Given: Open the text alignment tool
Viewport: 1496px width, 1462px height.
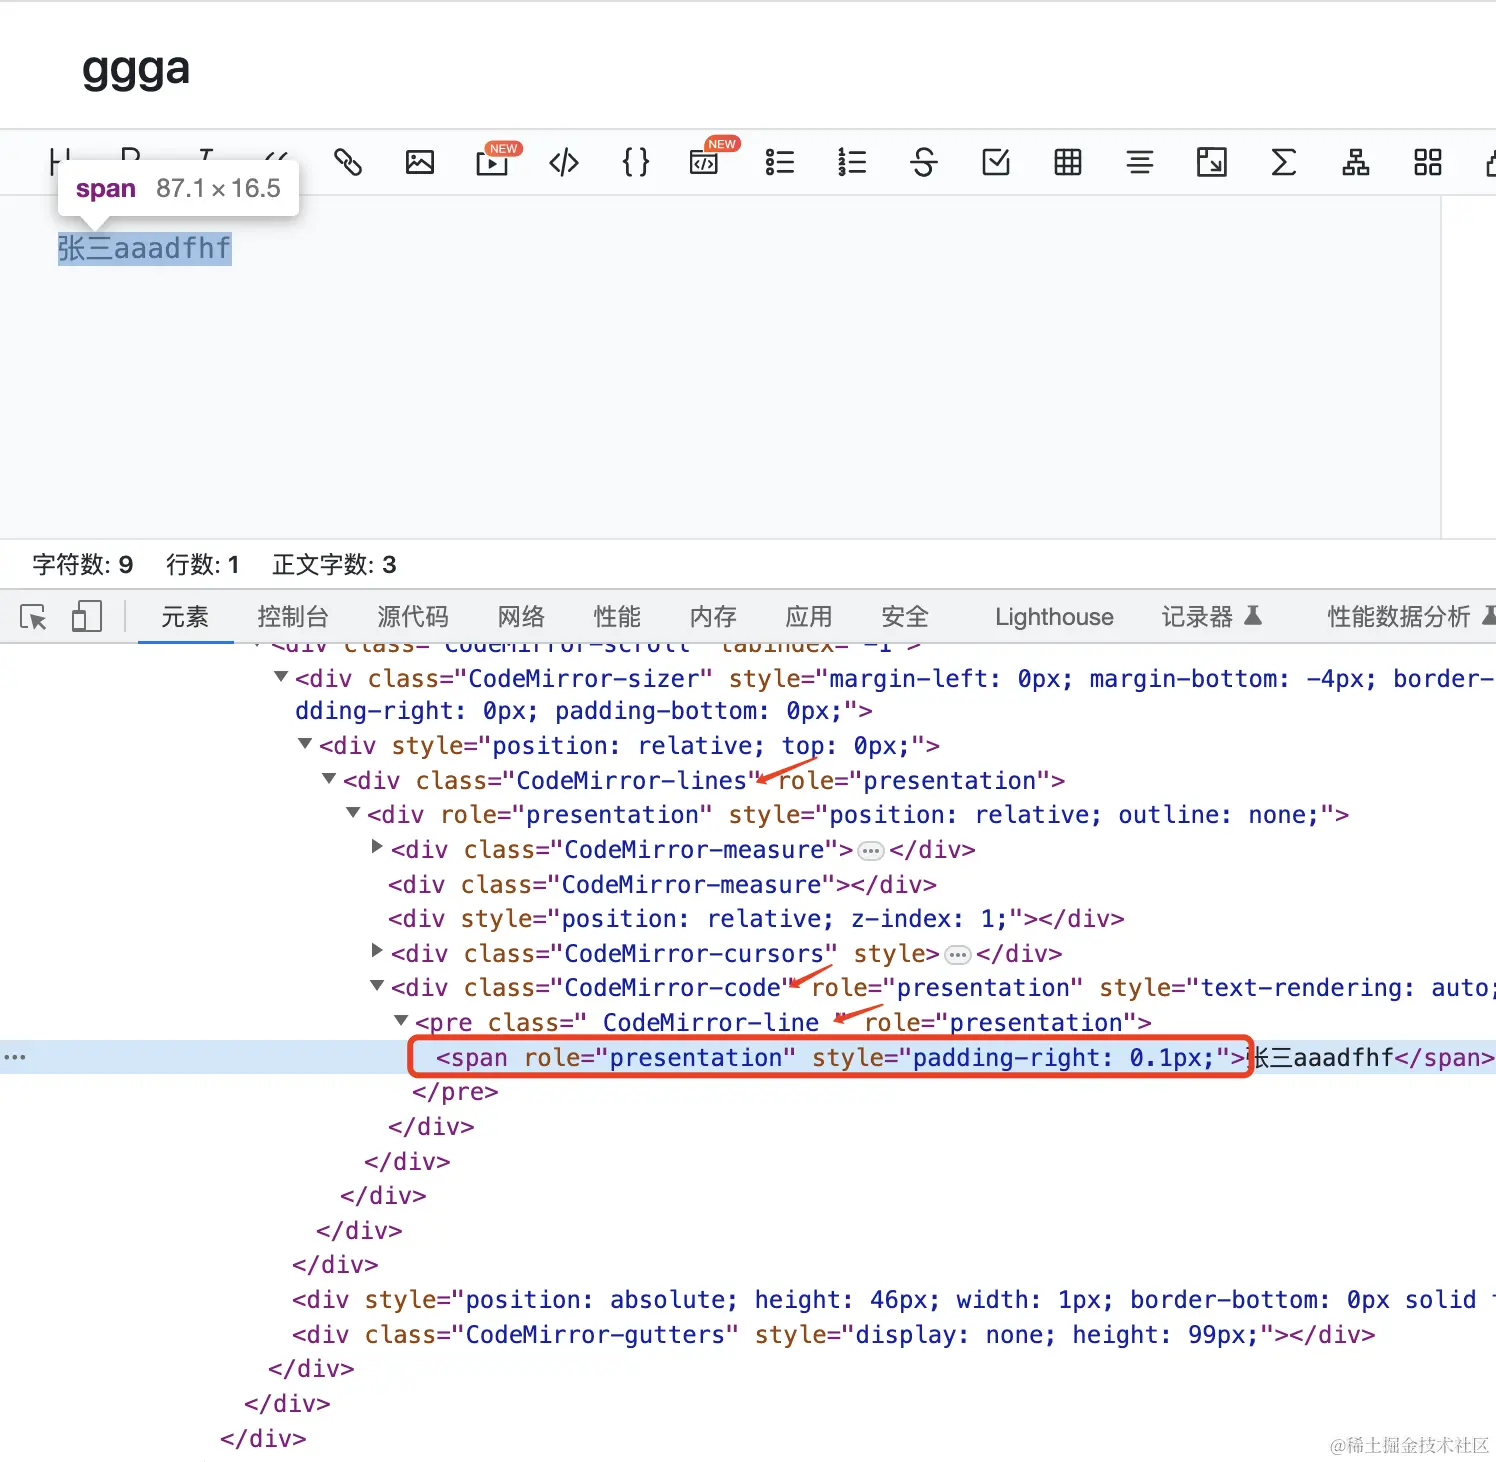Looking at the screenshot, I should pyautogui.click(x=1140, y=162).
